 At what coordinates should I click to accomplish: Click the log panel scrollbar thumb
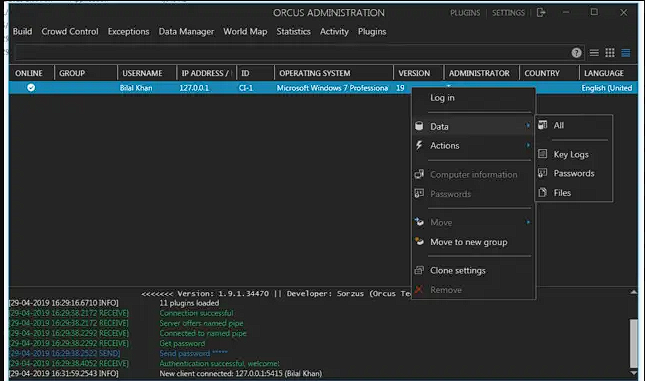(x=633, y=343)
